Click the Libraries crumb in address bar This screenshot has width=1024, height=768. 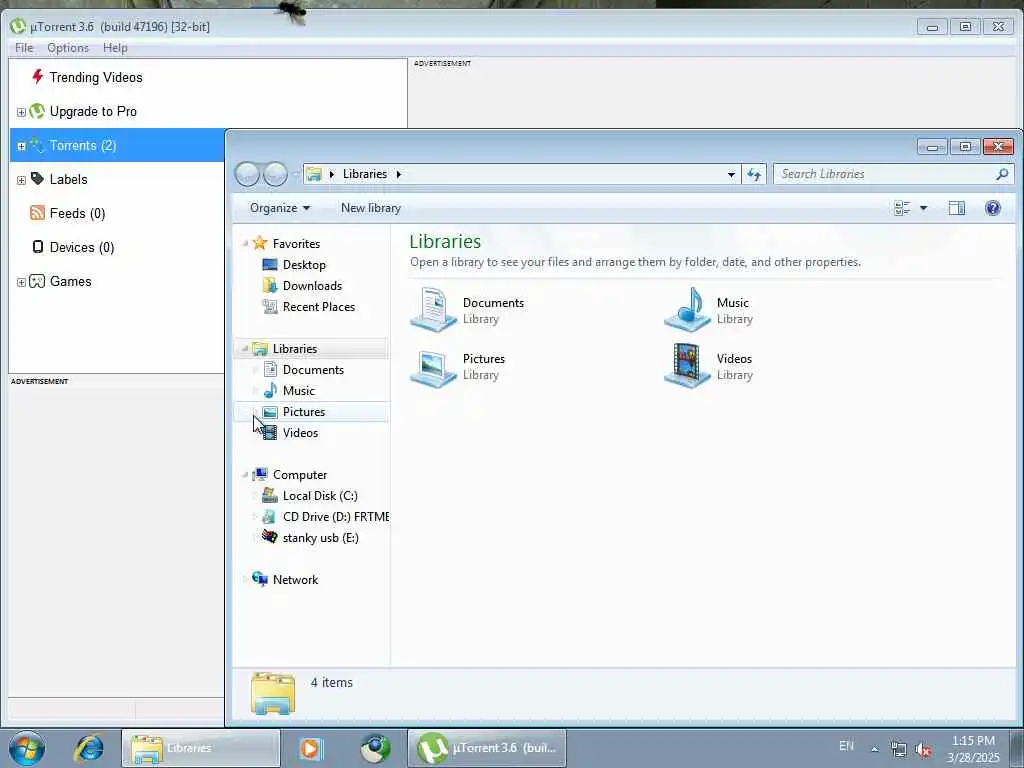(x=364, y=174)
